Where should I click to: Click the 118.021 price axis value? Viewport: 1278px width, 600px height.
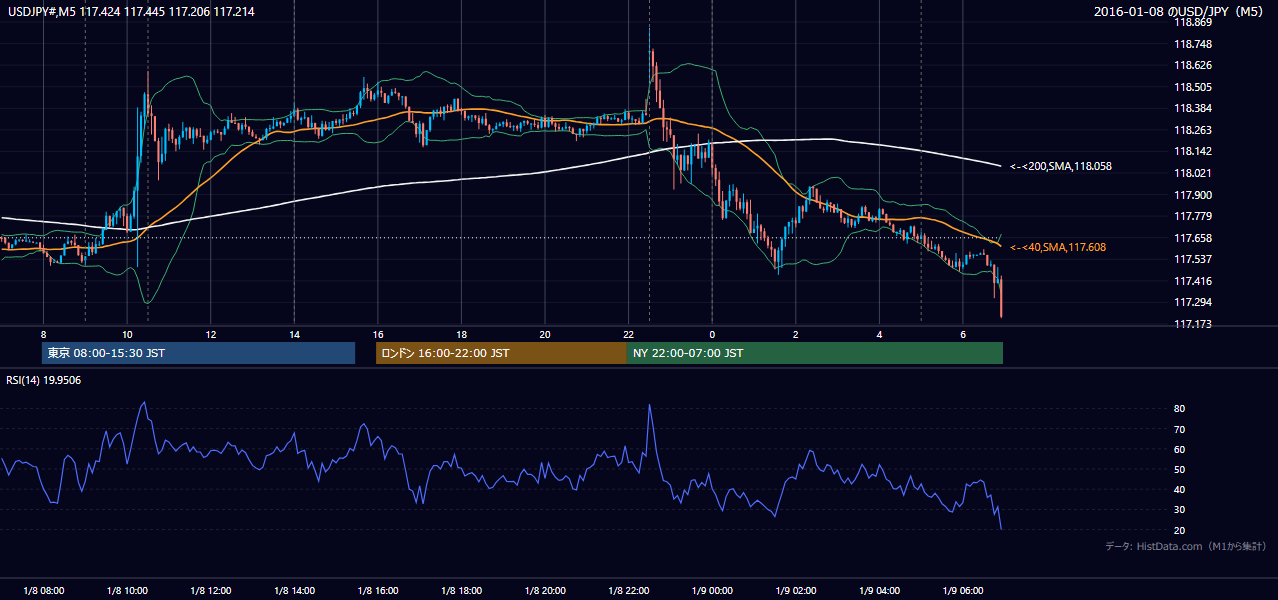point(1193,173)
